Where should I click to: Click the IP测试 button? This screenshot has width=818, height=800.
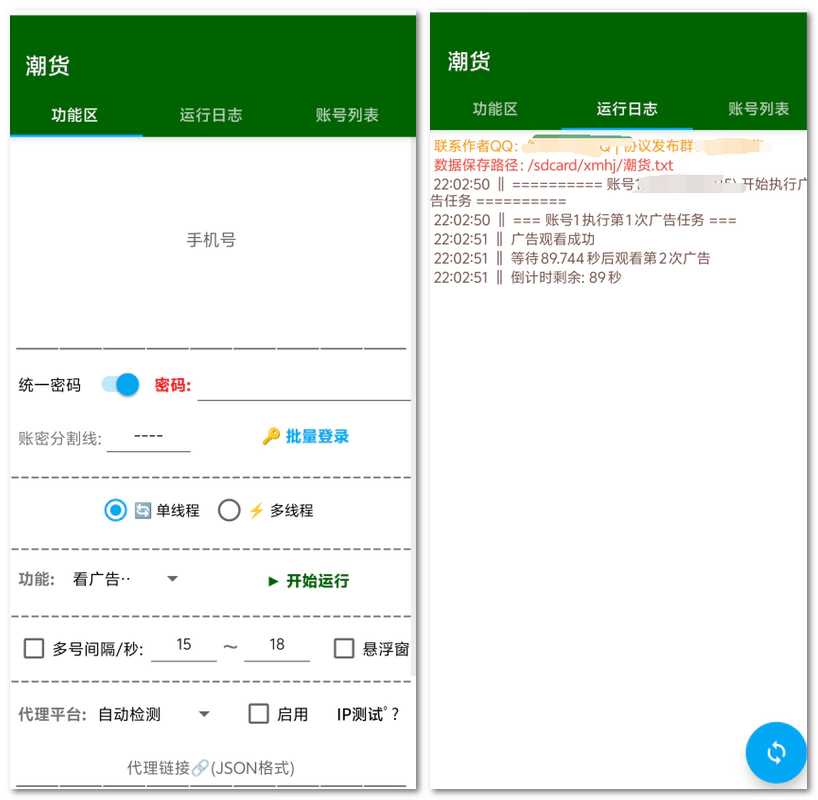click(x=367, y=714)
